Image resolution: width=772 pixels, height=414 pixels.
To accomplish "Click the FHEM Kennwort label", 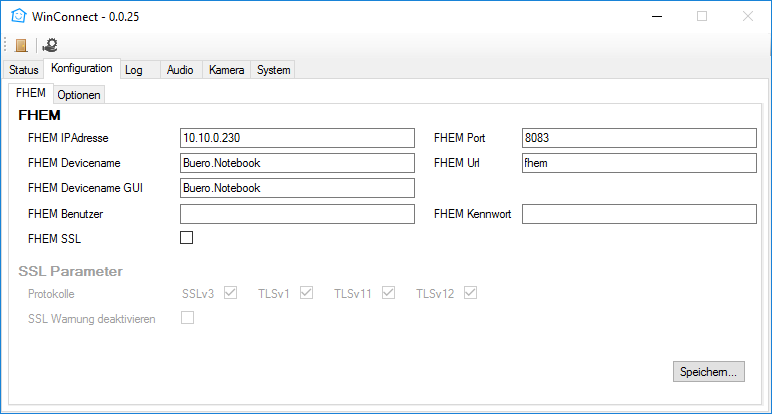I will 473,214.
